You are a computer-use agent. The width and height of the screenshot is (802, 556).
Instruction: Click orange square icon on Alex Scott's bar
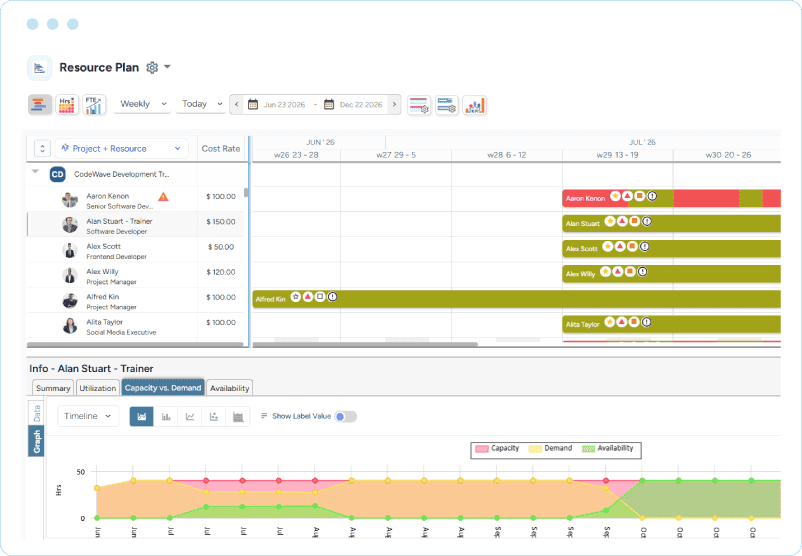(x=632, y=247)
